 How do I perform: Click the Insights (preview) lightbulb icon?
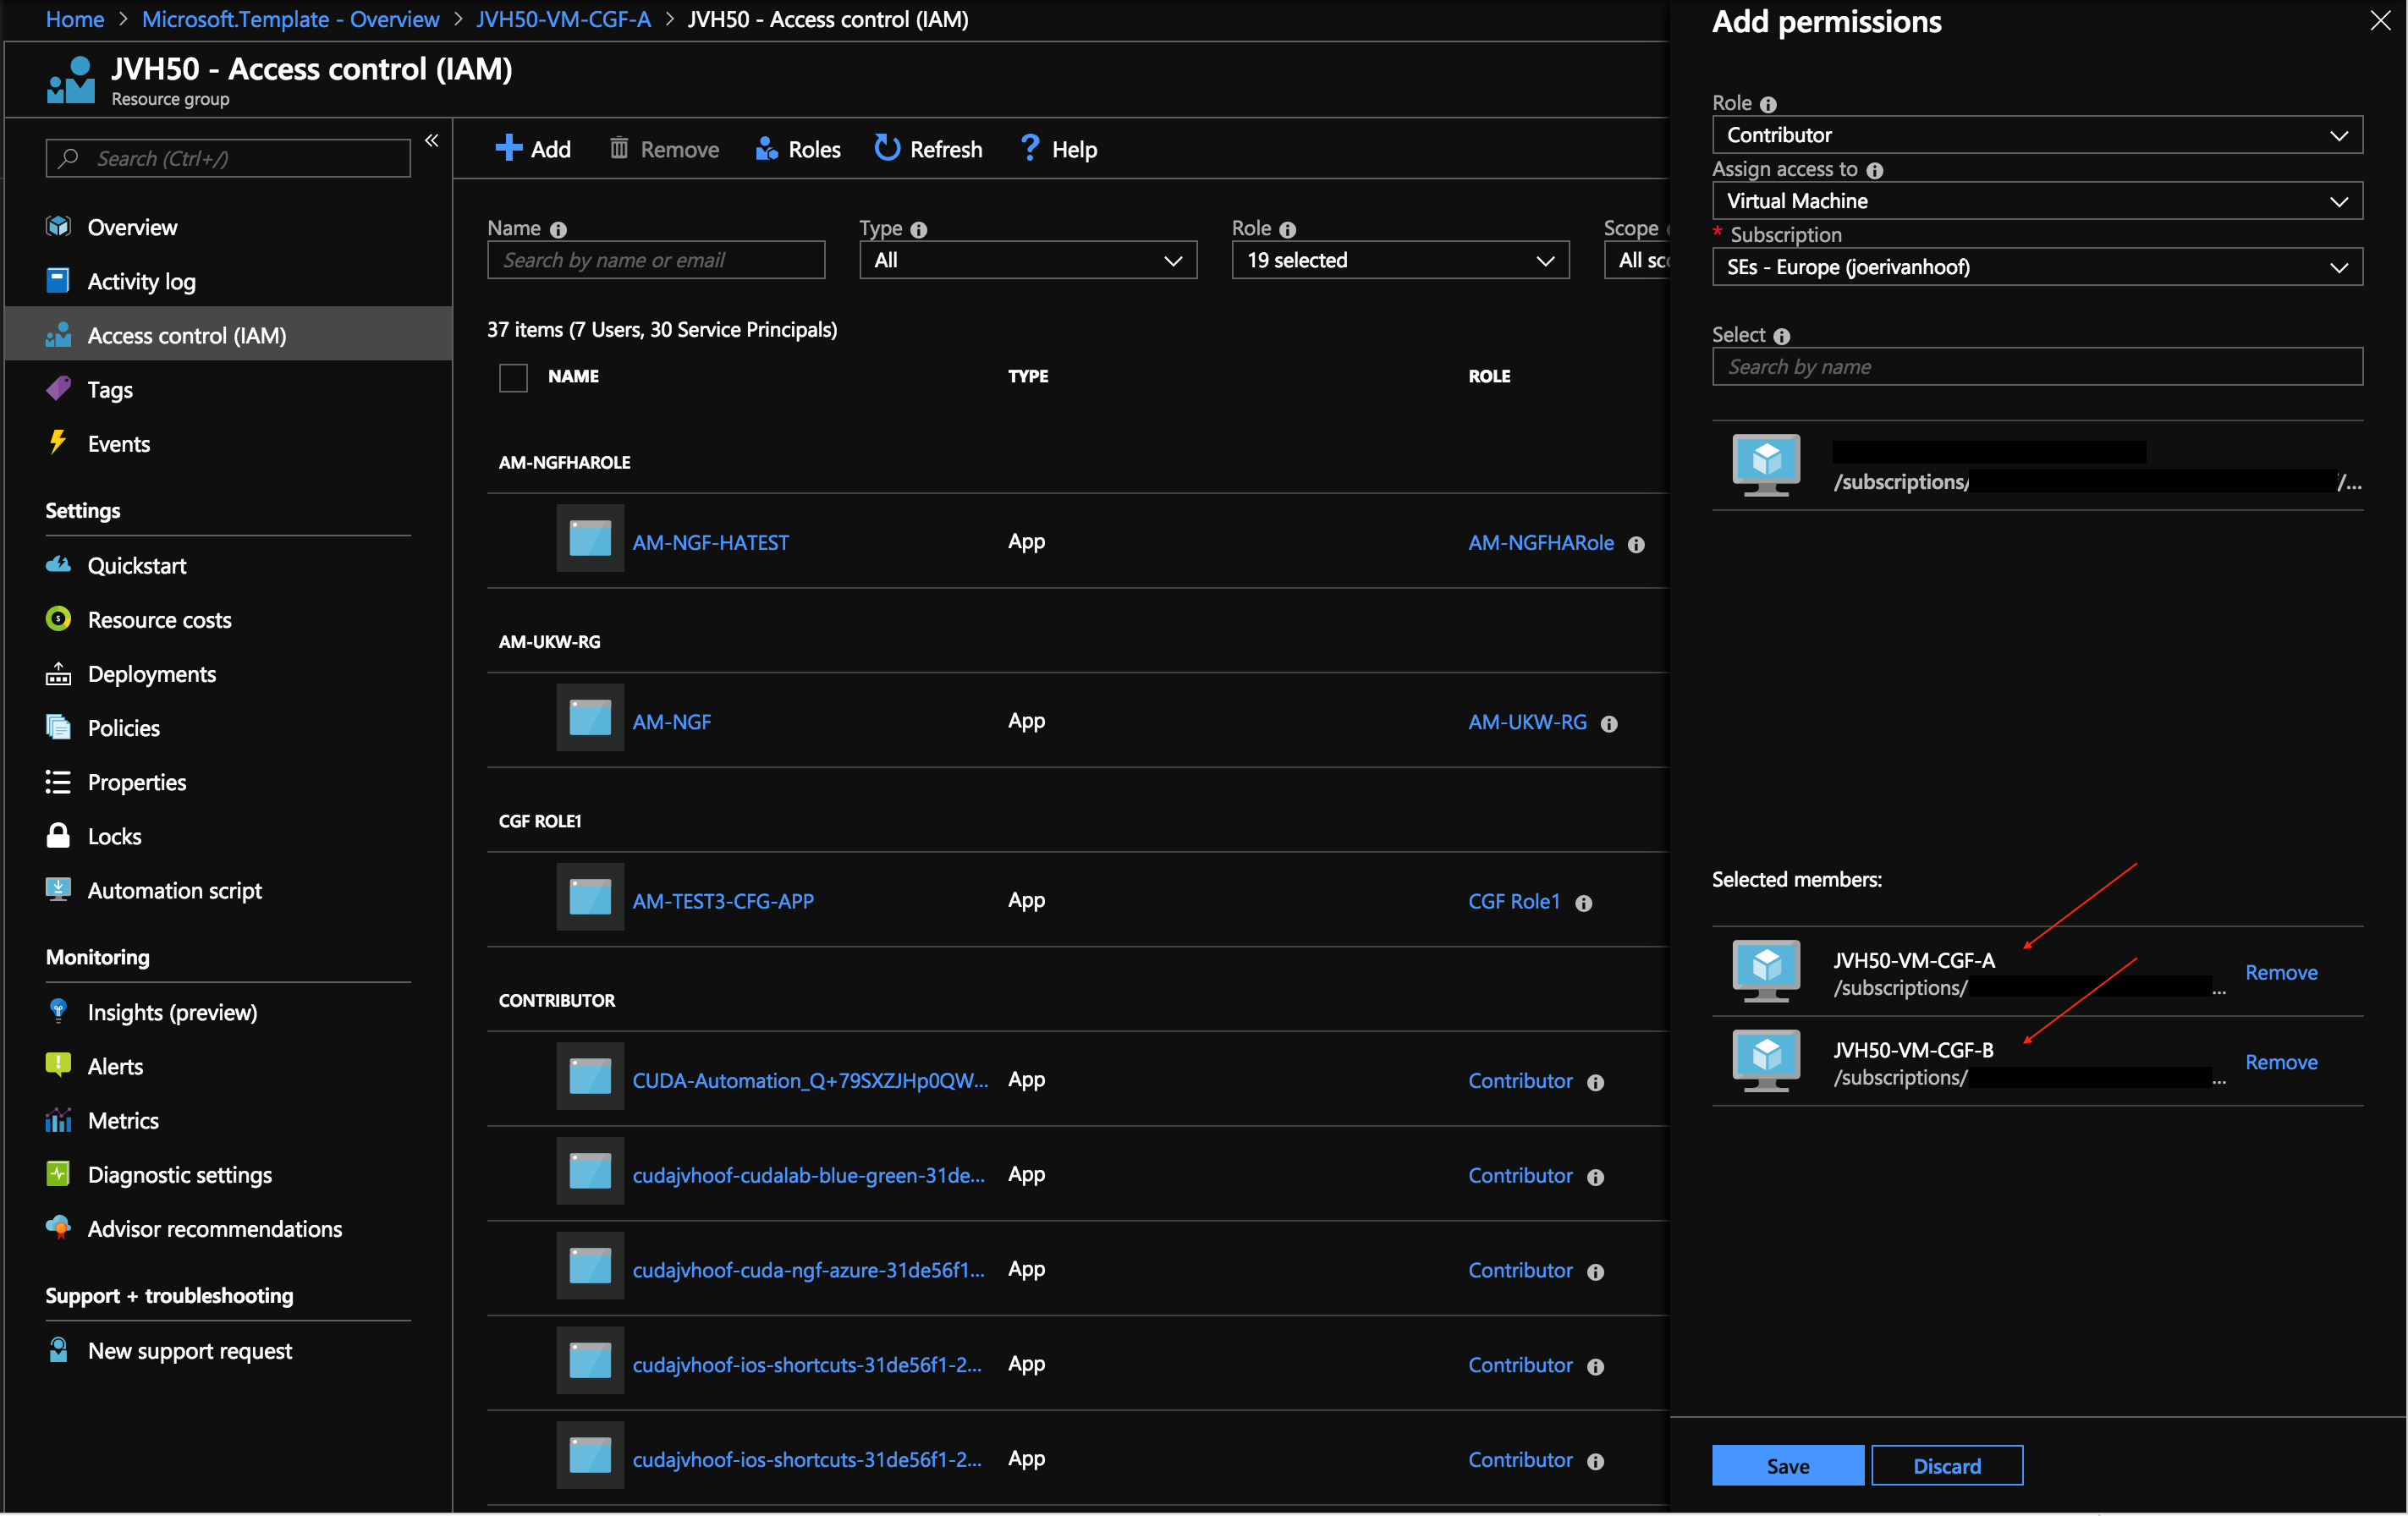58,1011
